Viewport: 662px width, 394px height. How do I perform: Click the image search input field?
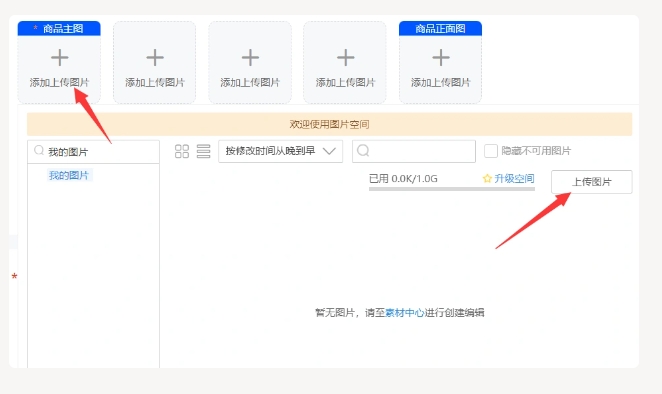414,151
